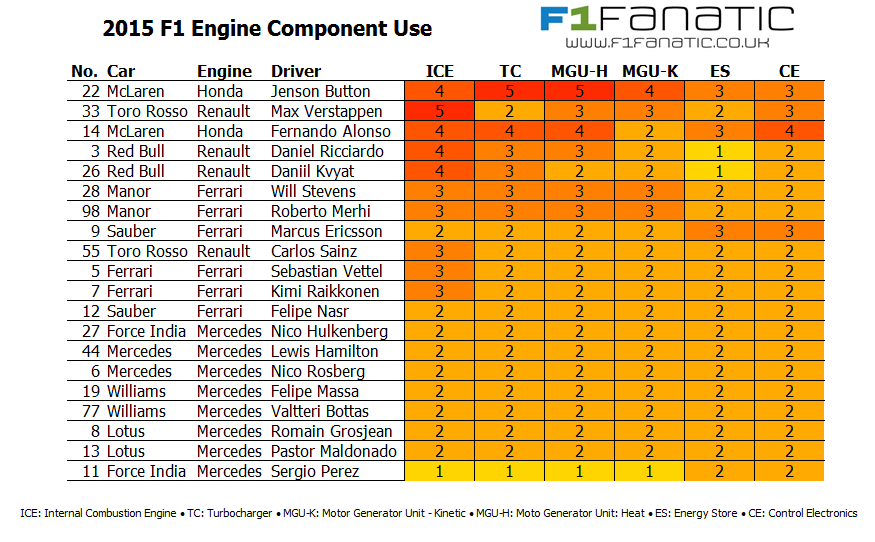Select the MGU-K column header
Screen dimensions: 875x542
coord(650,71)
